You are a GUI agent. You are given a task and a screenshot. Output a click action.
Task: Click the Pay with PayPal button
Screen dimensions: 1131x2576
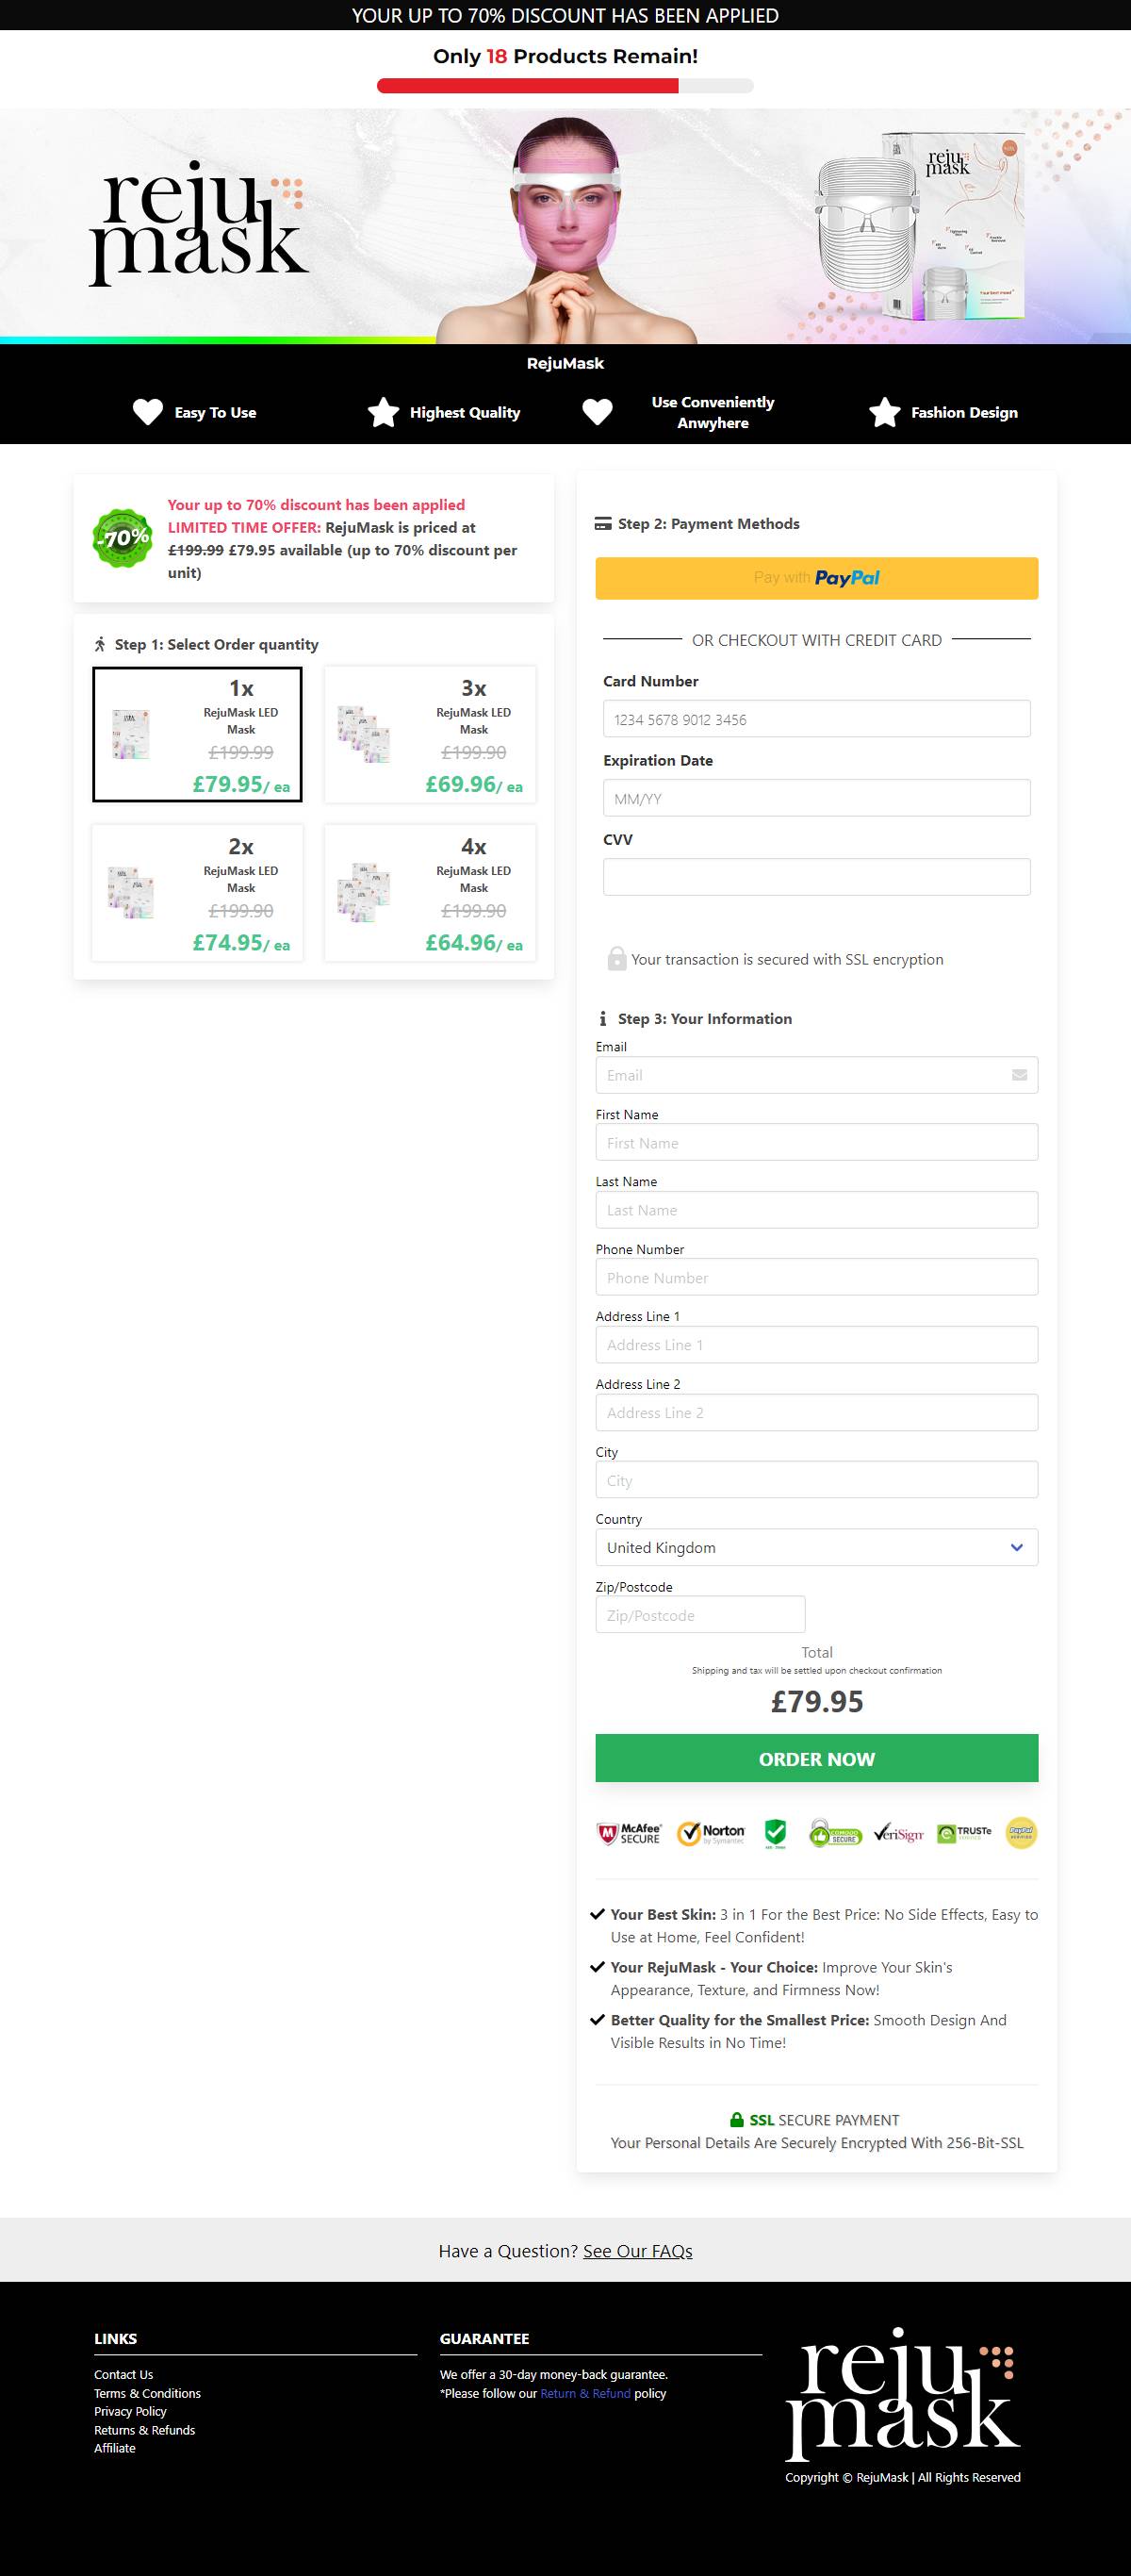tap(817, 578)
